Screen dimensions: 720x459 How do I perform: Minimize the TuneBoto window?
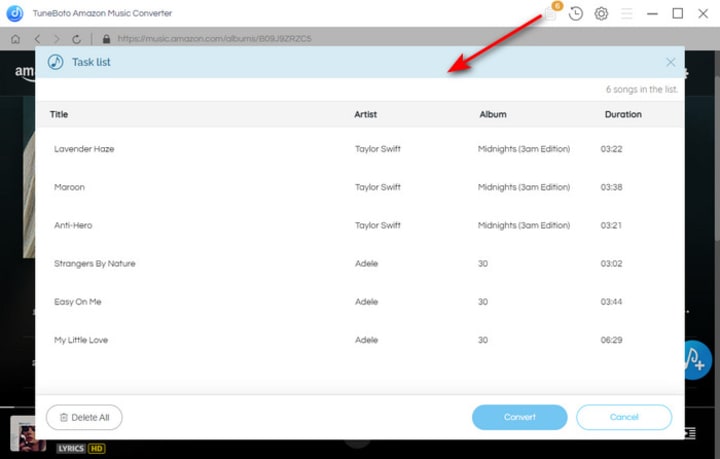click(x=652, y=14)
